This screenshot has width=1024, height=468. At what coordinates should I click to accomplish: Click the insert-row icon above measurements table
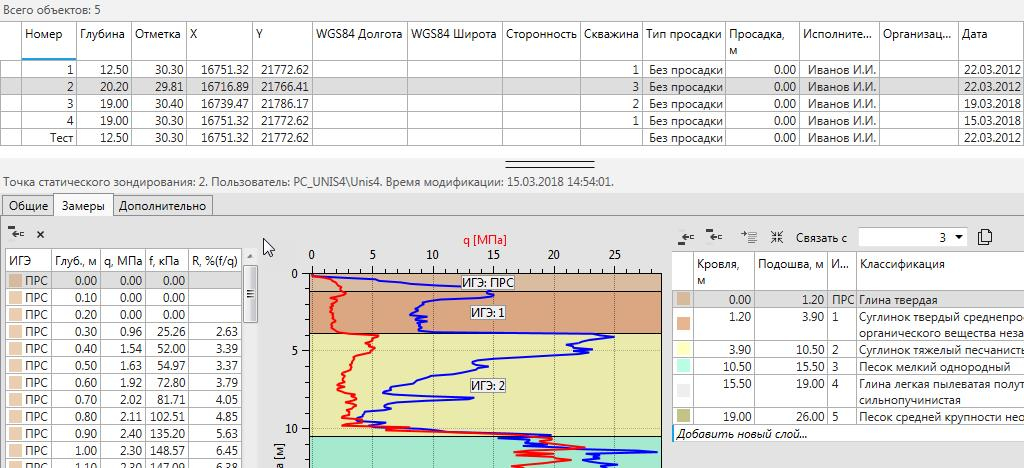coord(16,234)
